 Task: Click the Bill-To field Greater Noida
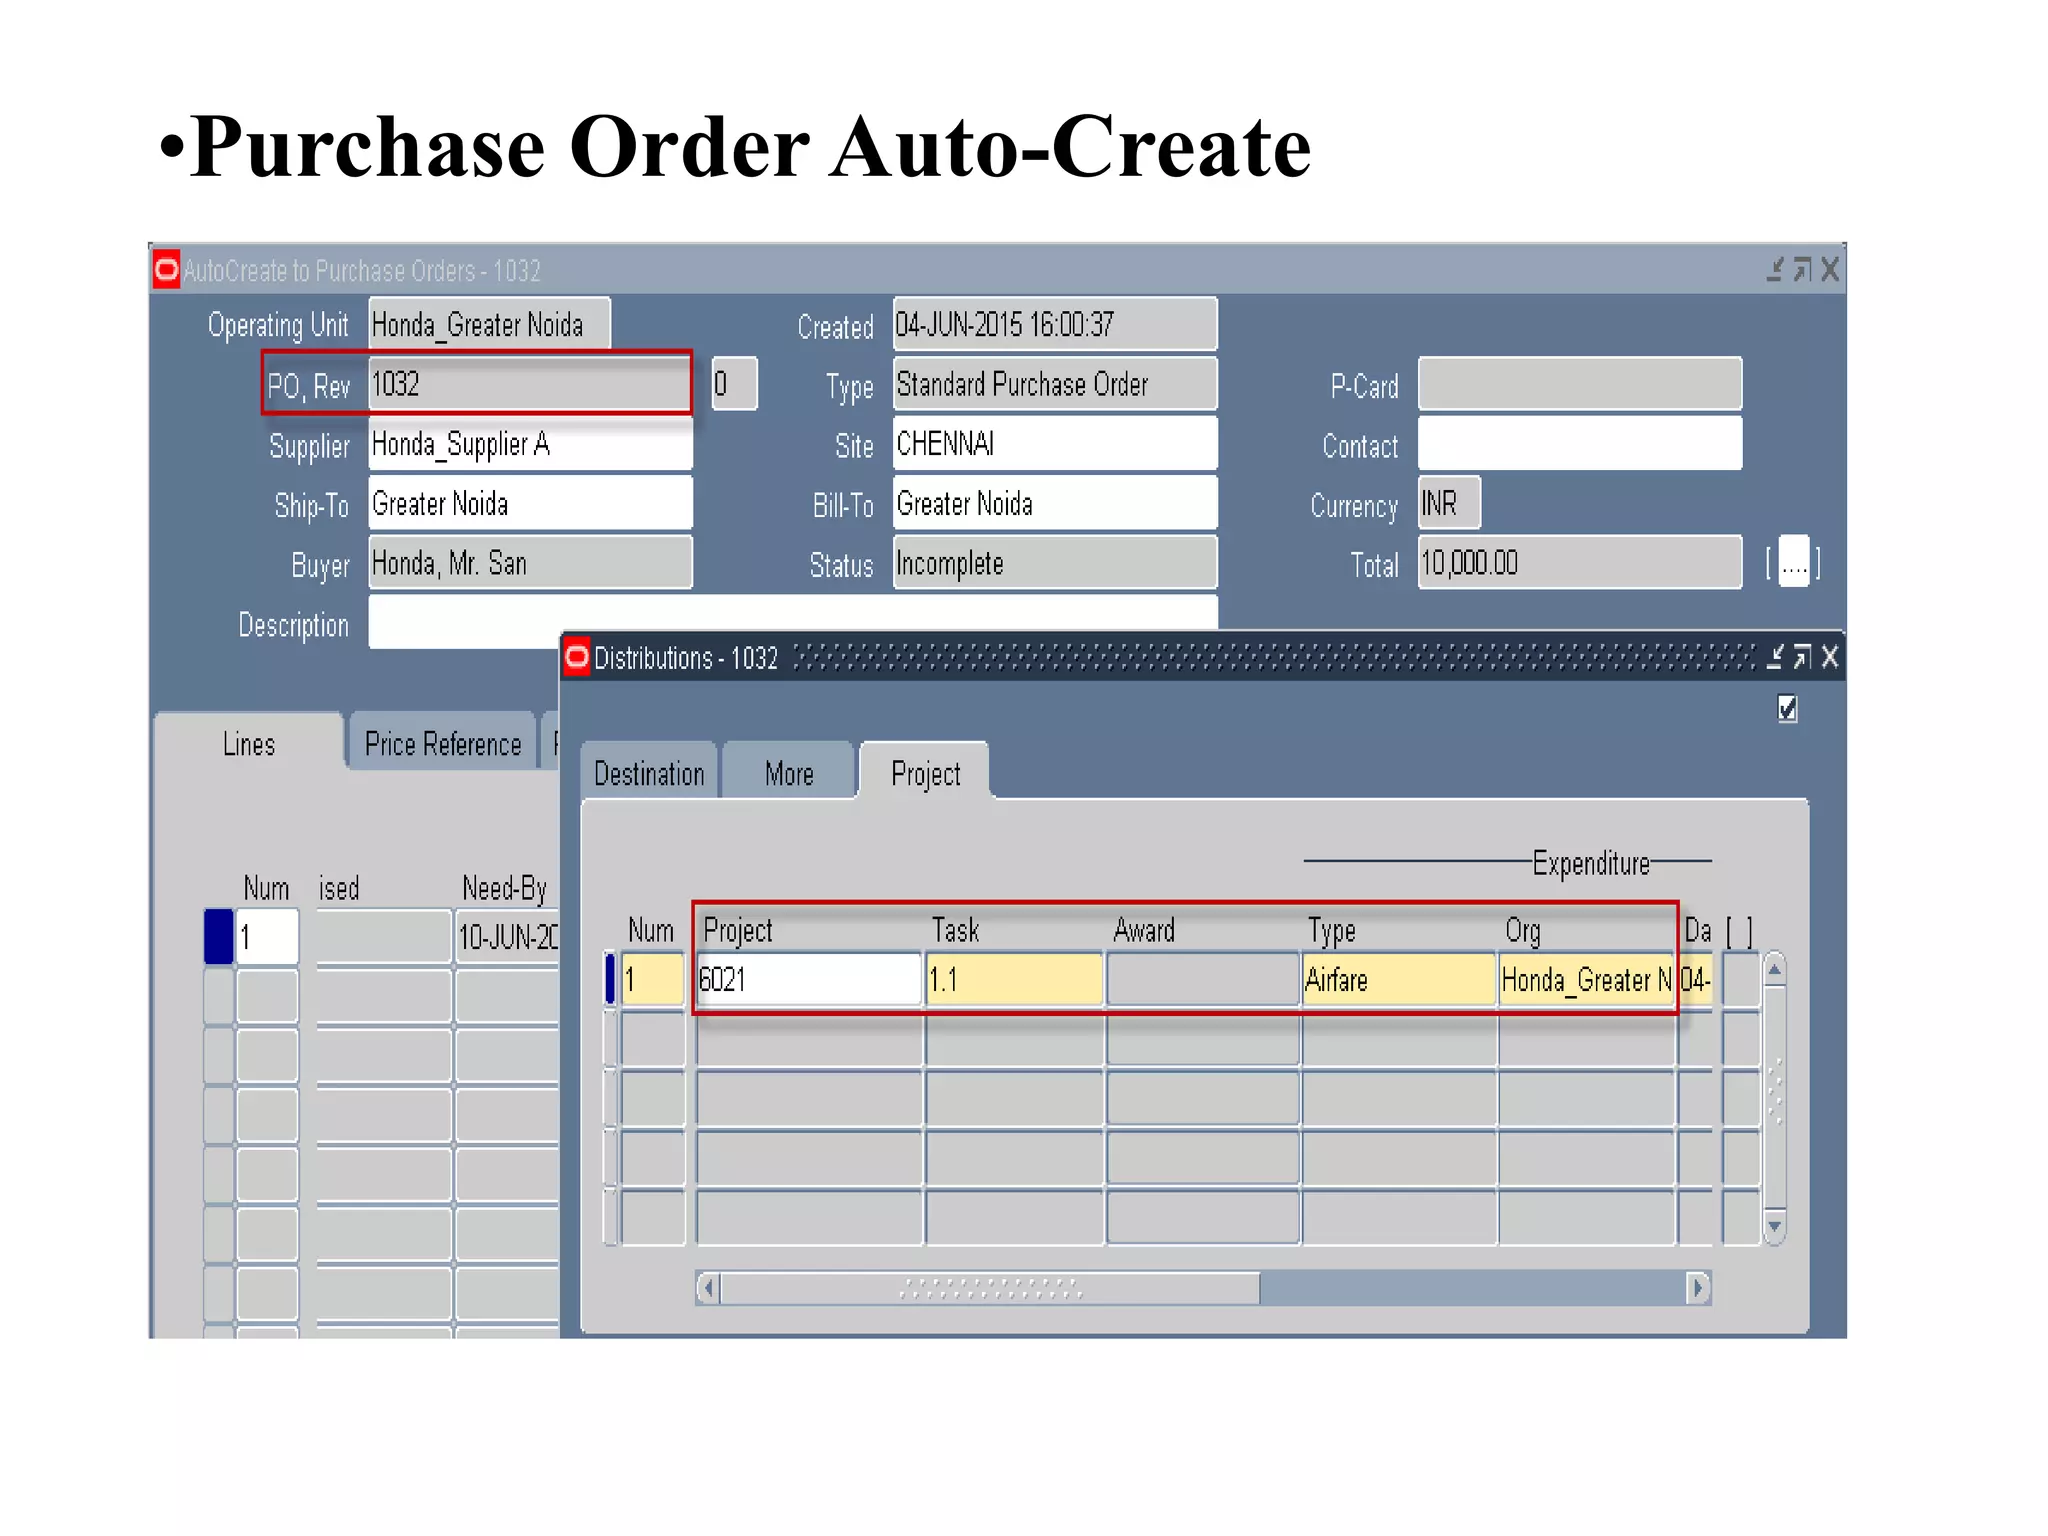[1055, 503]
